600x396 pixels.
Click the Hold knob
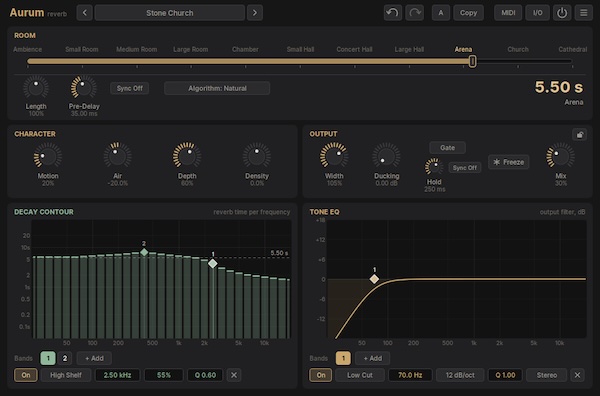[434, 167]
